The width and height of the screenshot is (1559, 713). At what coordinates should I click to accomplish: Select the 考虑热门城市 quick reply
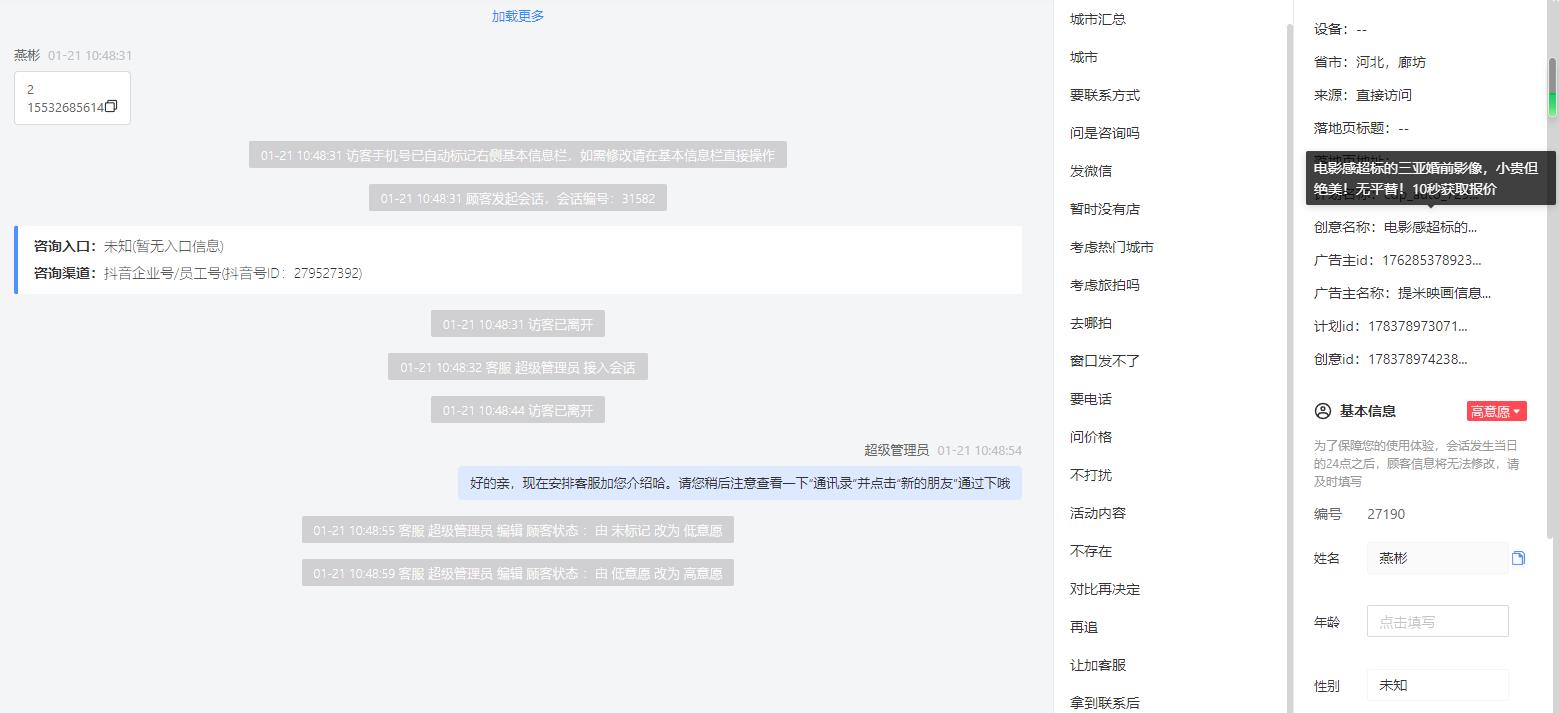[1112, 247]
